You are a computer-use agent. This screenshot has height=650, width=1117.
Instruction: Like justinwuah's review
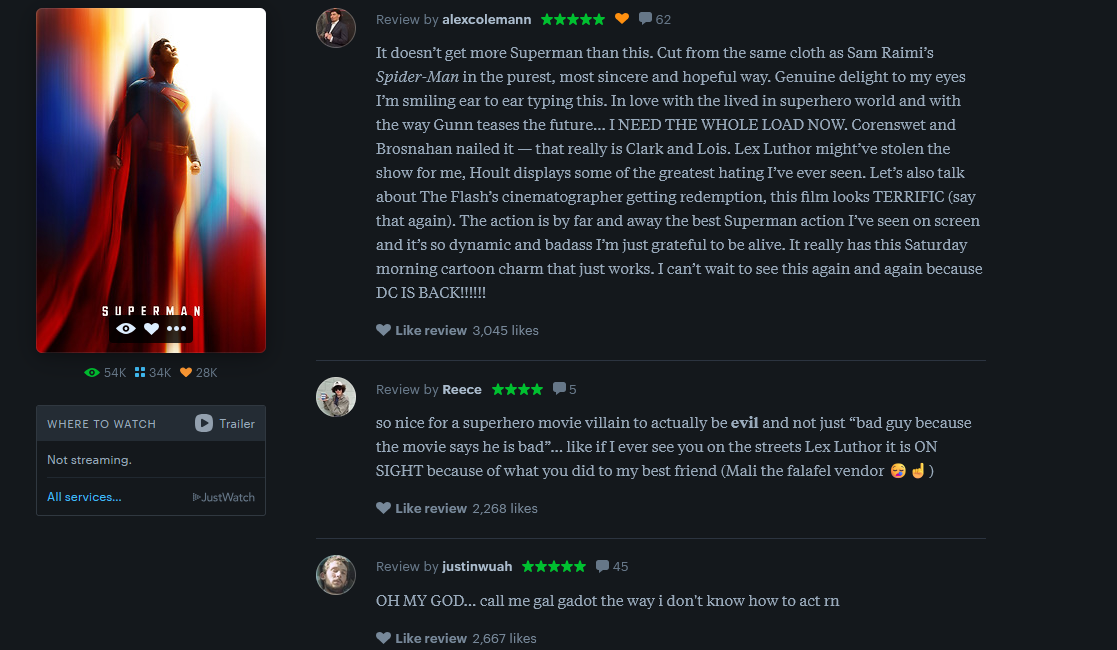pyautogui.click(x=421, y=638)
